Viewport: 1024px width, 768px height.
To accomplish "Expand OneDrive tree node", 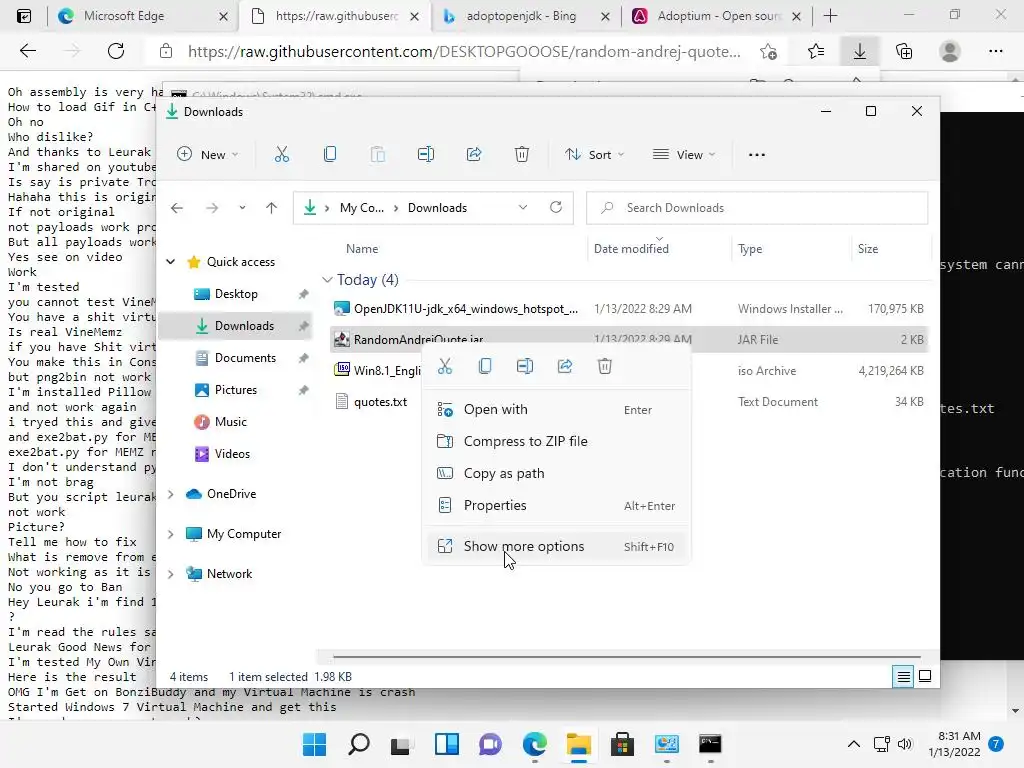I will [x=170, y=494].
